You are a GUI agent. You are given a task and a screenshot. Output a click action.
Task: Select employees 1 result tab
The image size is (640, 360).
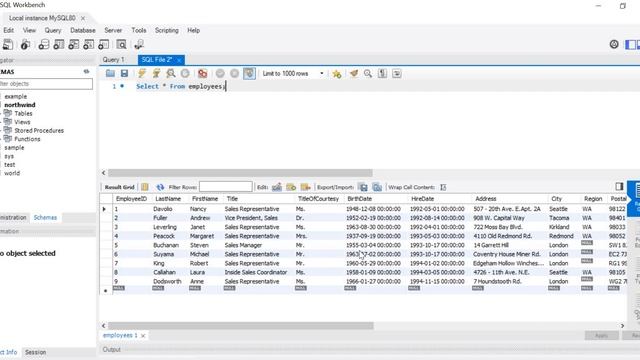pyautogui.click(x=120, y=335)
